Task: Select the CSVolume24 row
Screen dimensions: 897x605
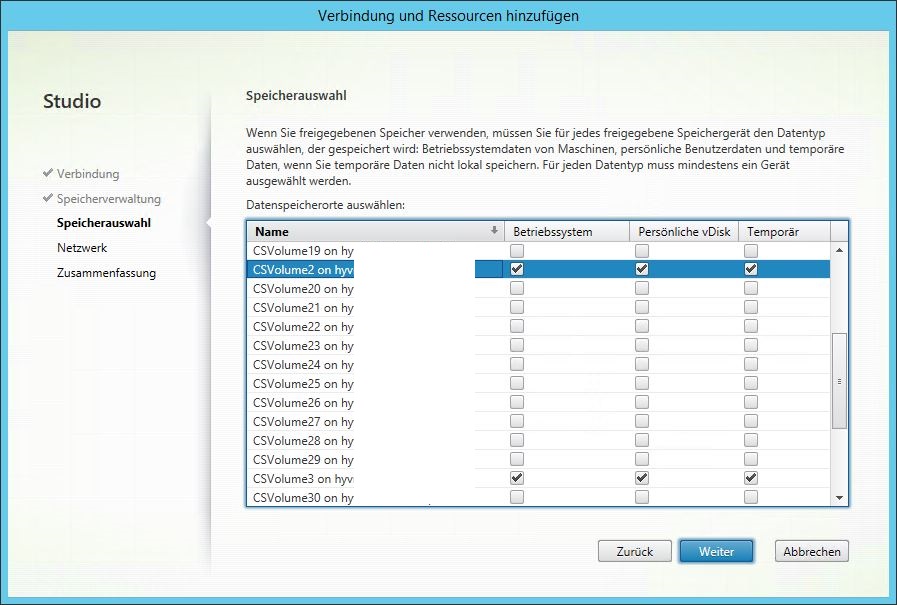Action: coord(304,364)
